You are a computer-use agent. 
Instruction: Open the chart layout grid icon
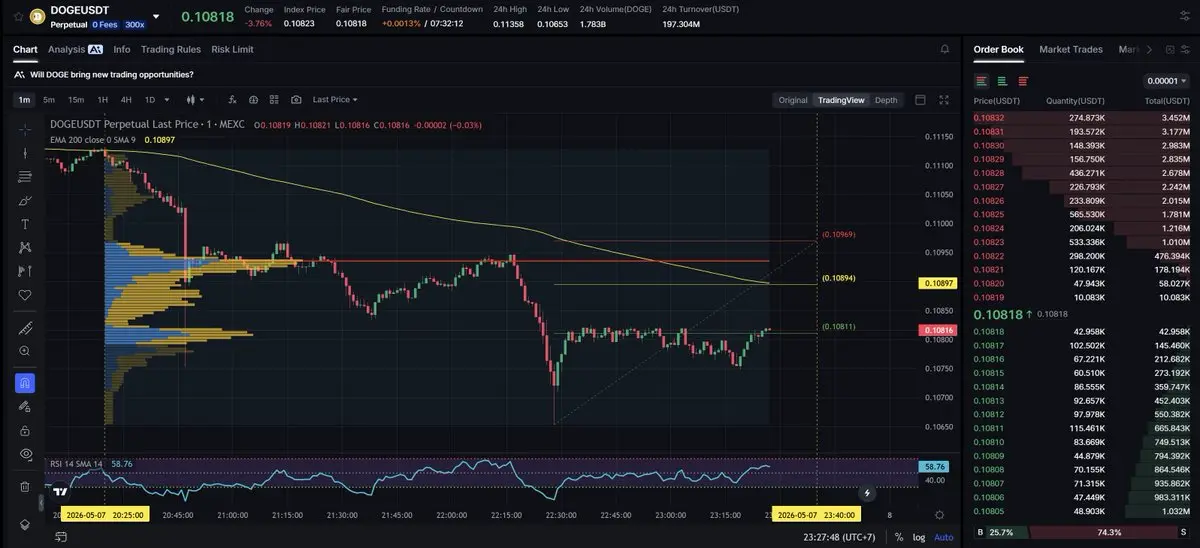pos(275,100)
